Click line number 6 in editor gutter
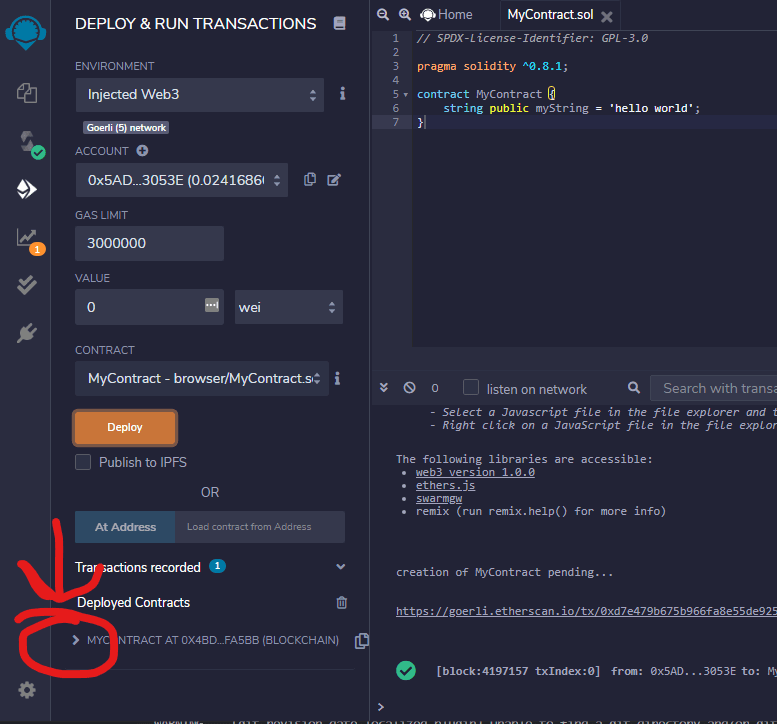The width and height of the screenshot is (777, 724). click(395, 108)
